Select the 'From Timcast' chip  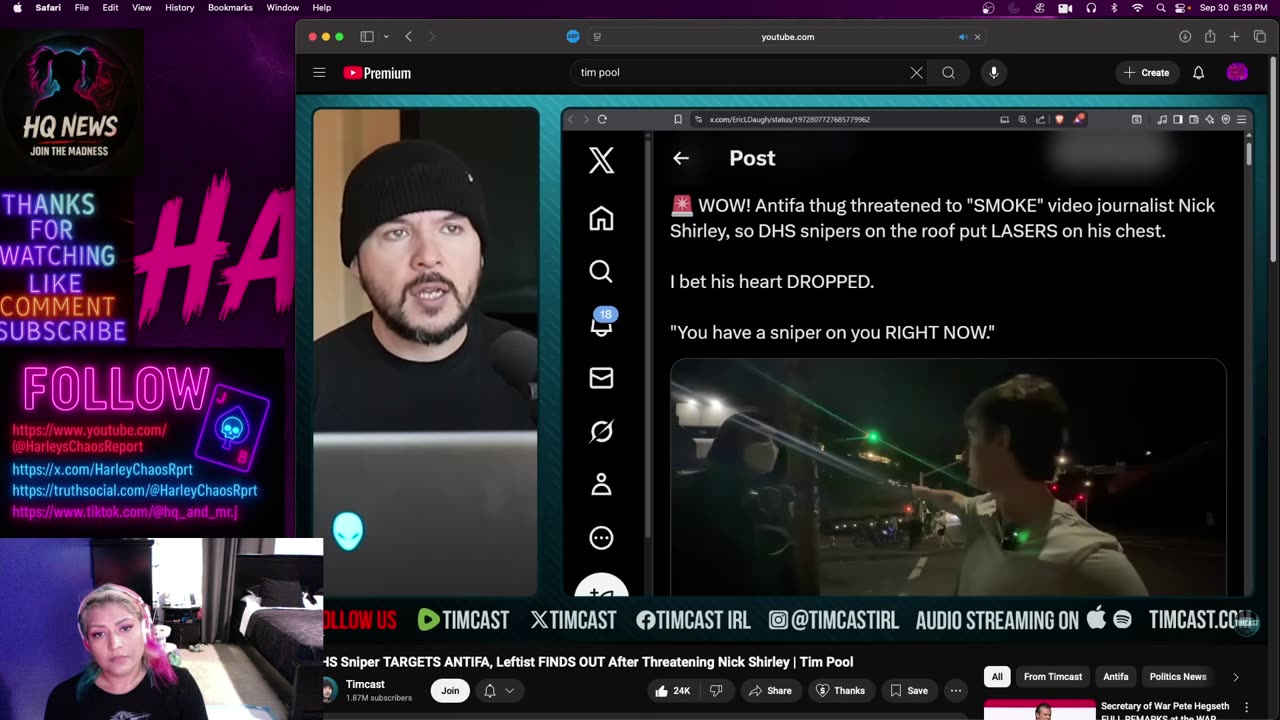click(1053, 677)
